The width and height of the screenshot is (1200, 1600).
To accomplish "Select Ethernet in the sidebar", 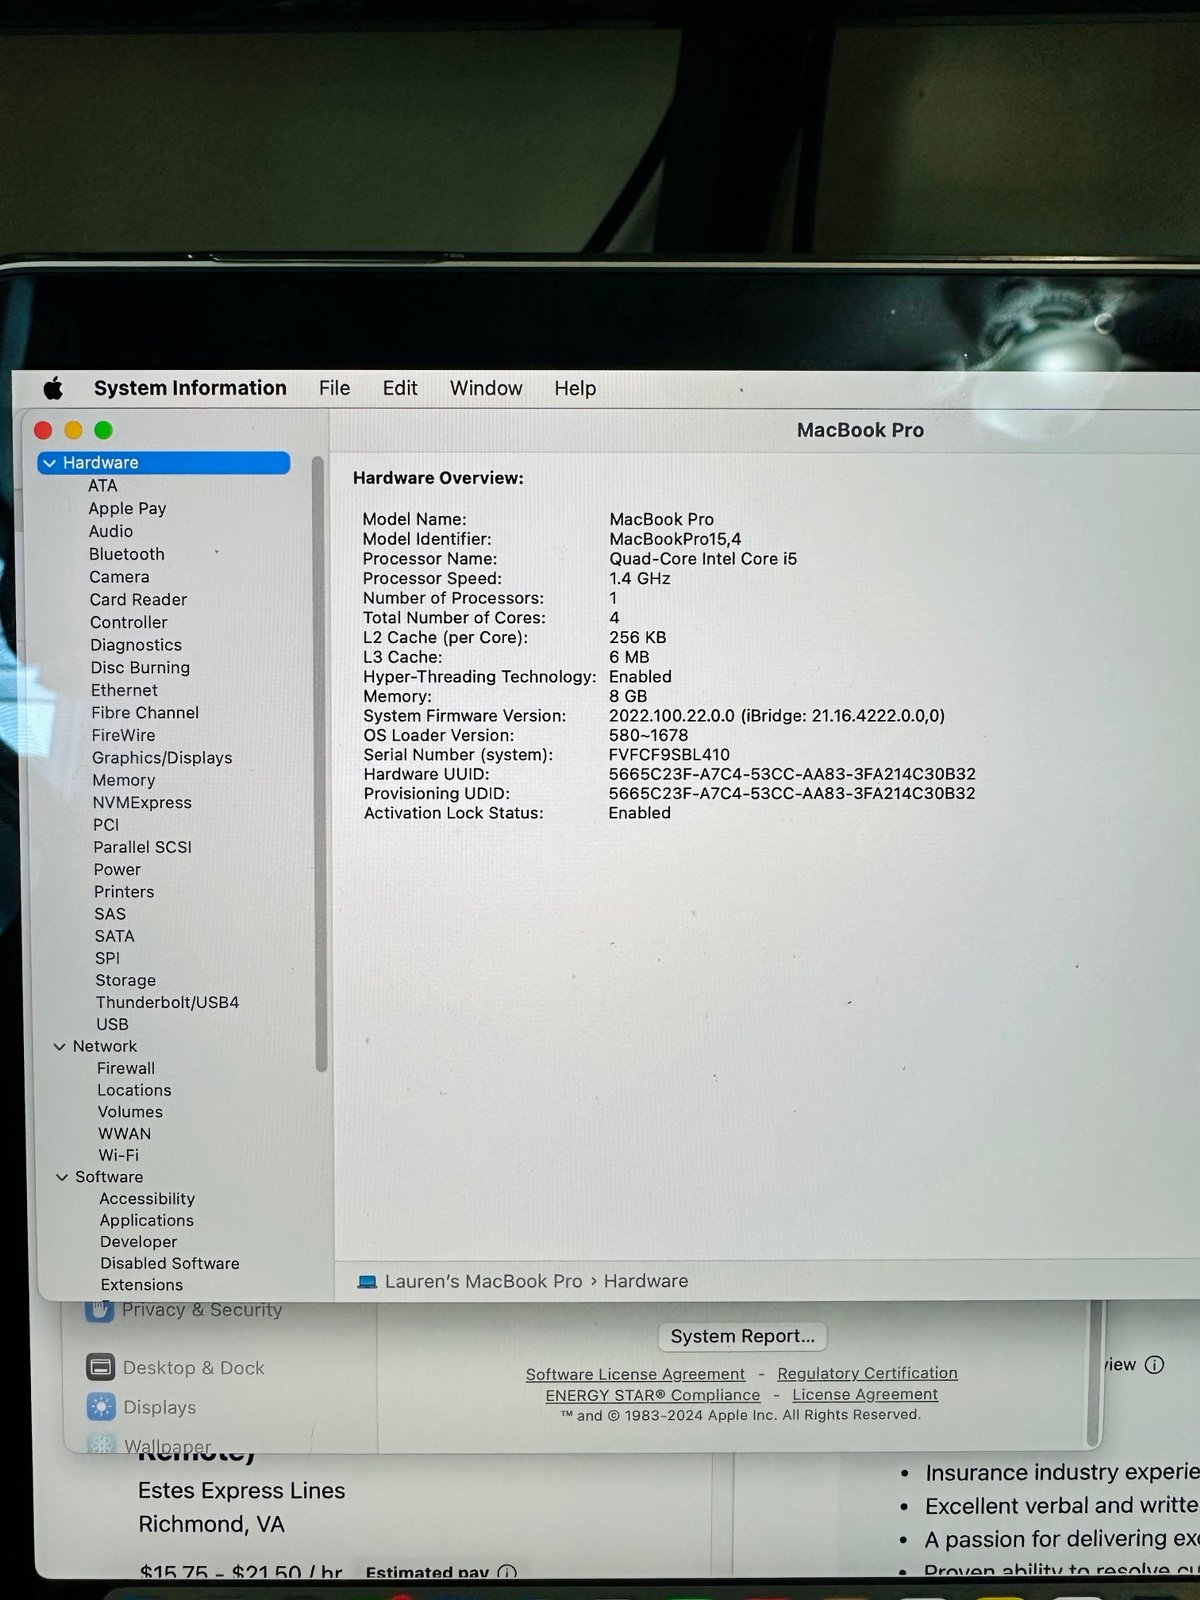I will [124, 690].
